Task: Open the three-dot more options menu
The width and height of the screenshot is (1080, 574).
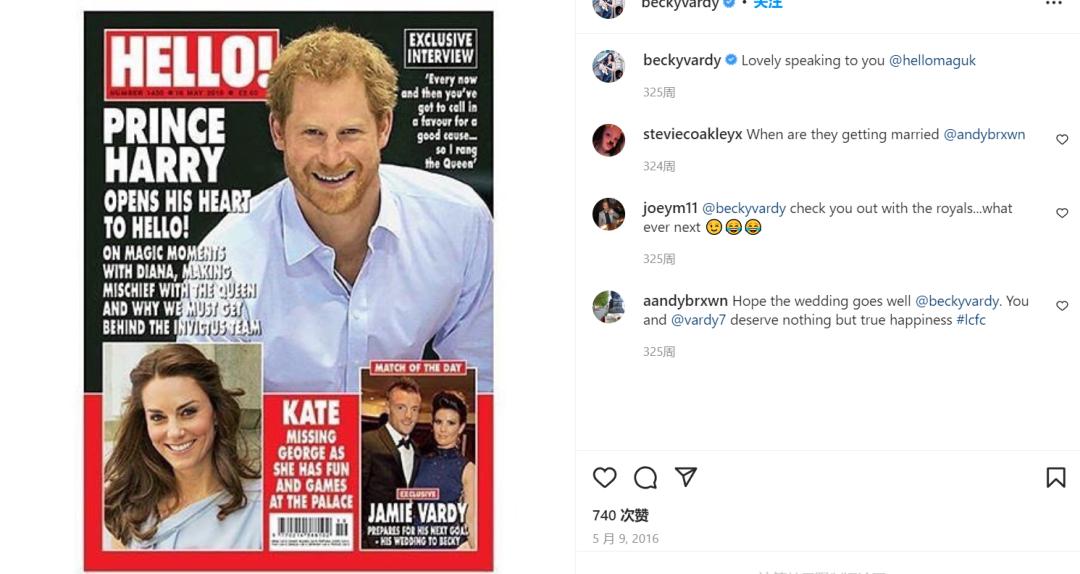Action: [1054, 4]
